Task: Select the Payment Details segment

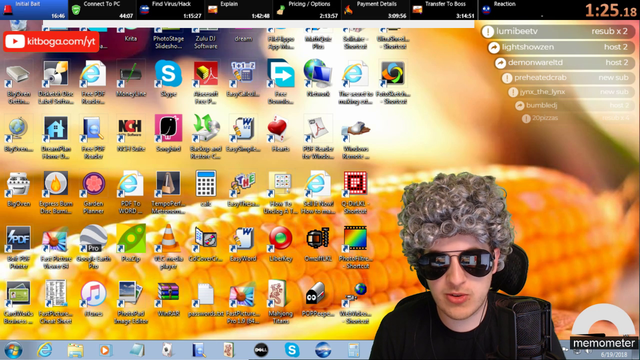Action: coord(375,10)
